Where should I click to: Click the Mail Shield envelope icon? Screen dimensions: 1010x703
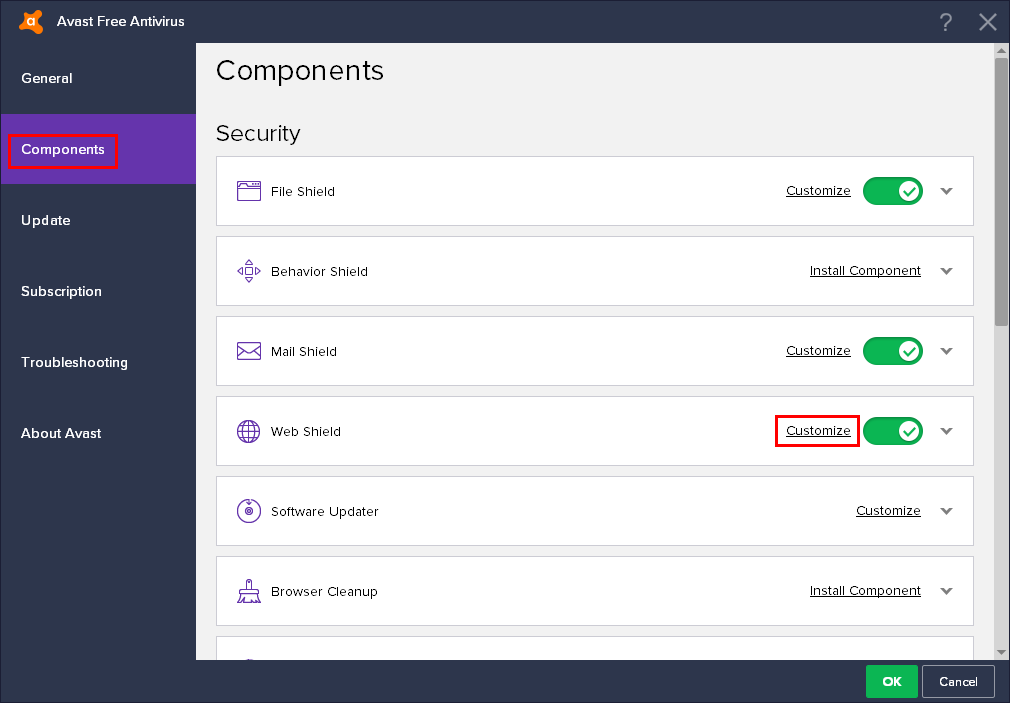click(x=249, y=351)
